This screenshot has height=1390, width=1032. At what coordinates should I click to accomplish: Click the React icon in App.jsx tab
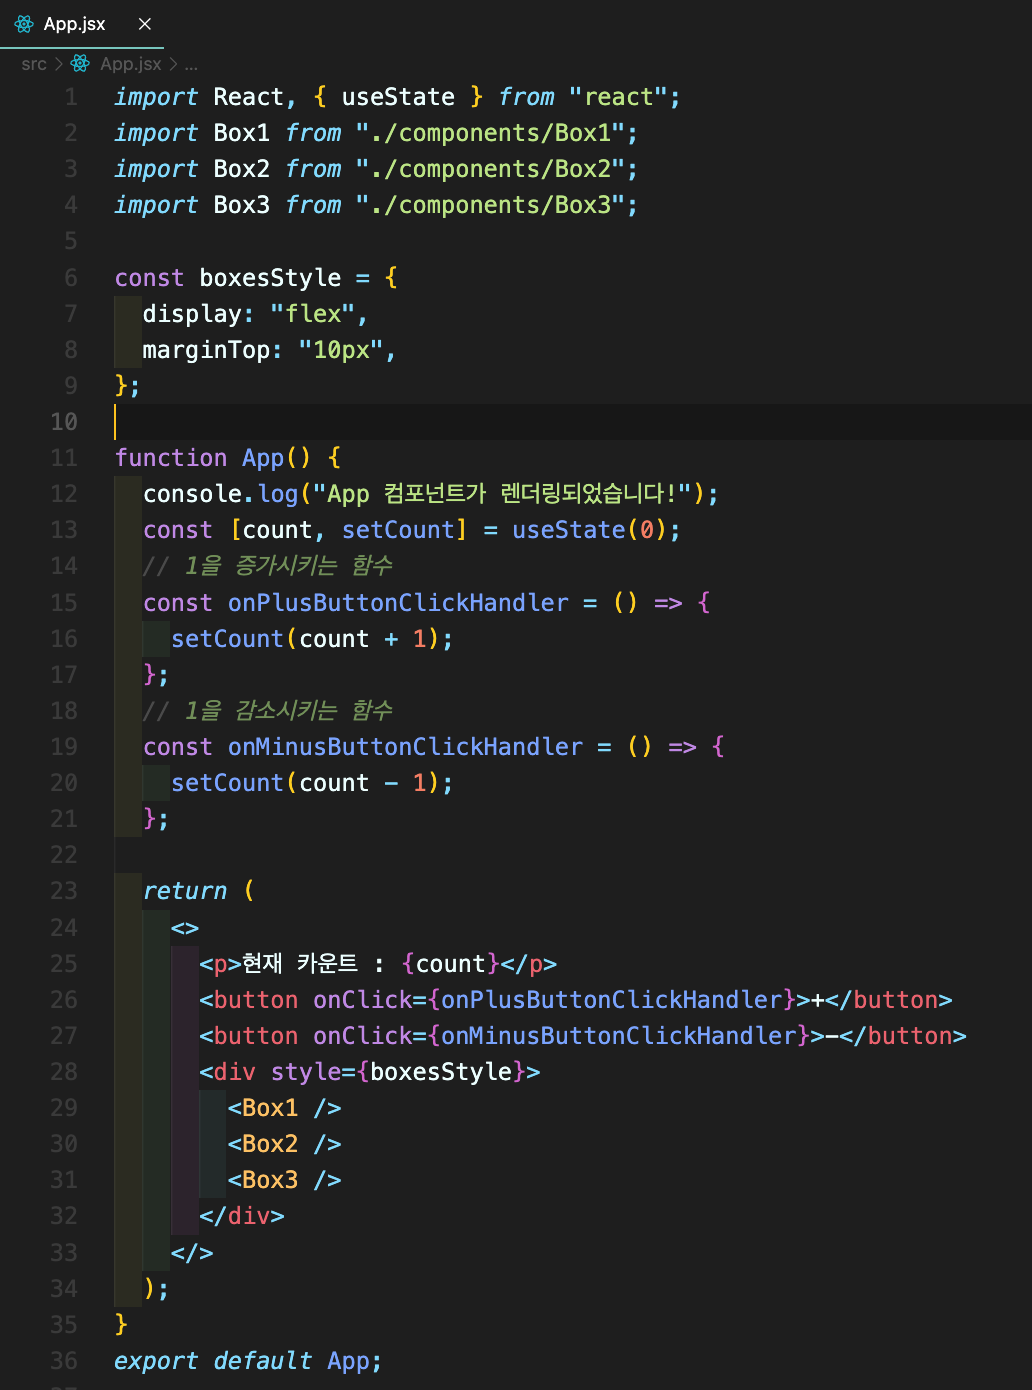coord(24,24)
